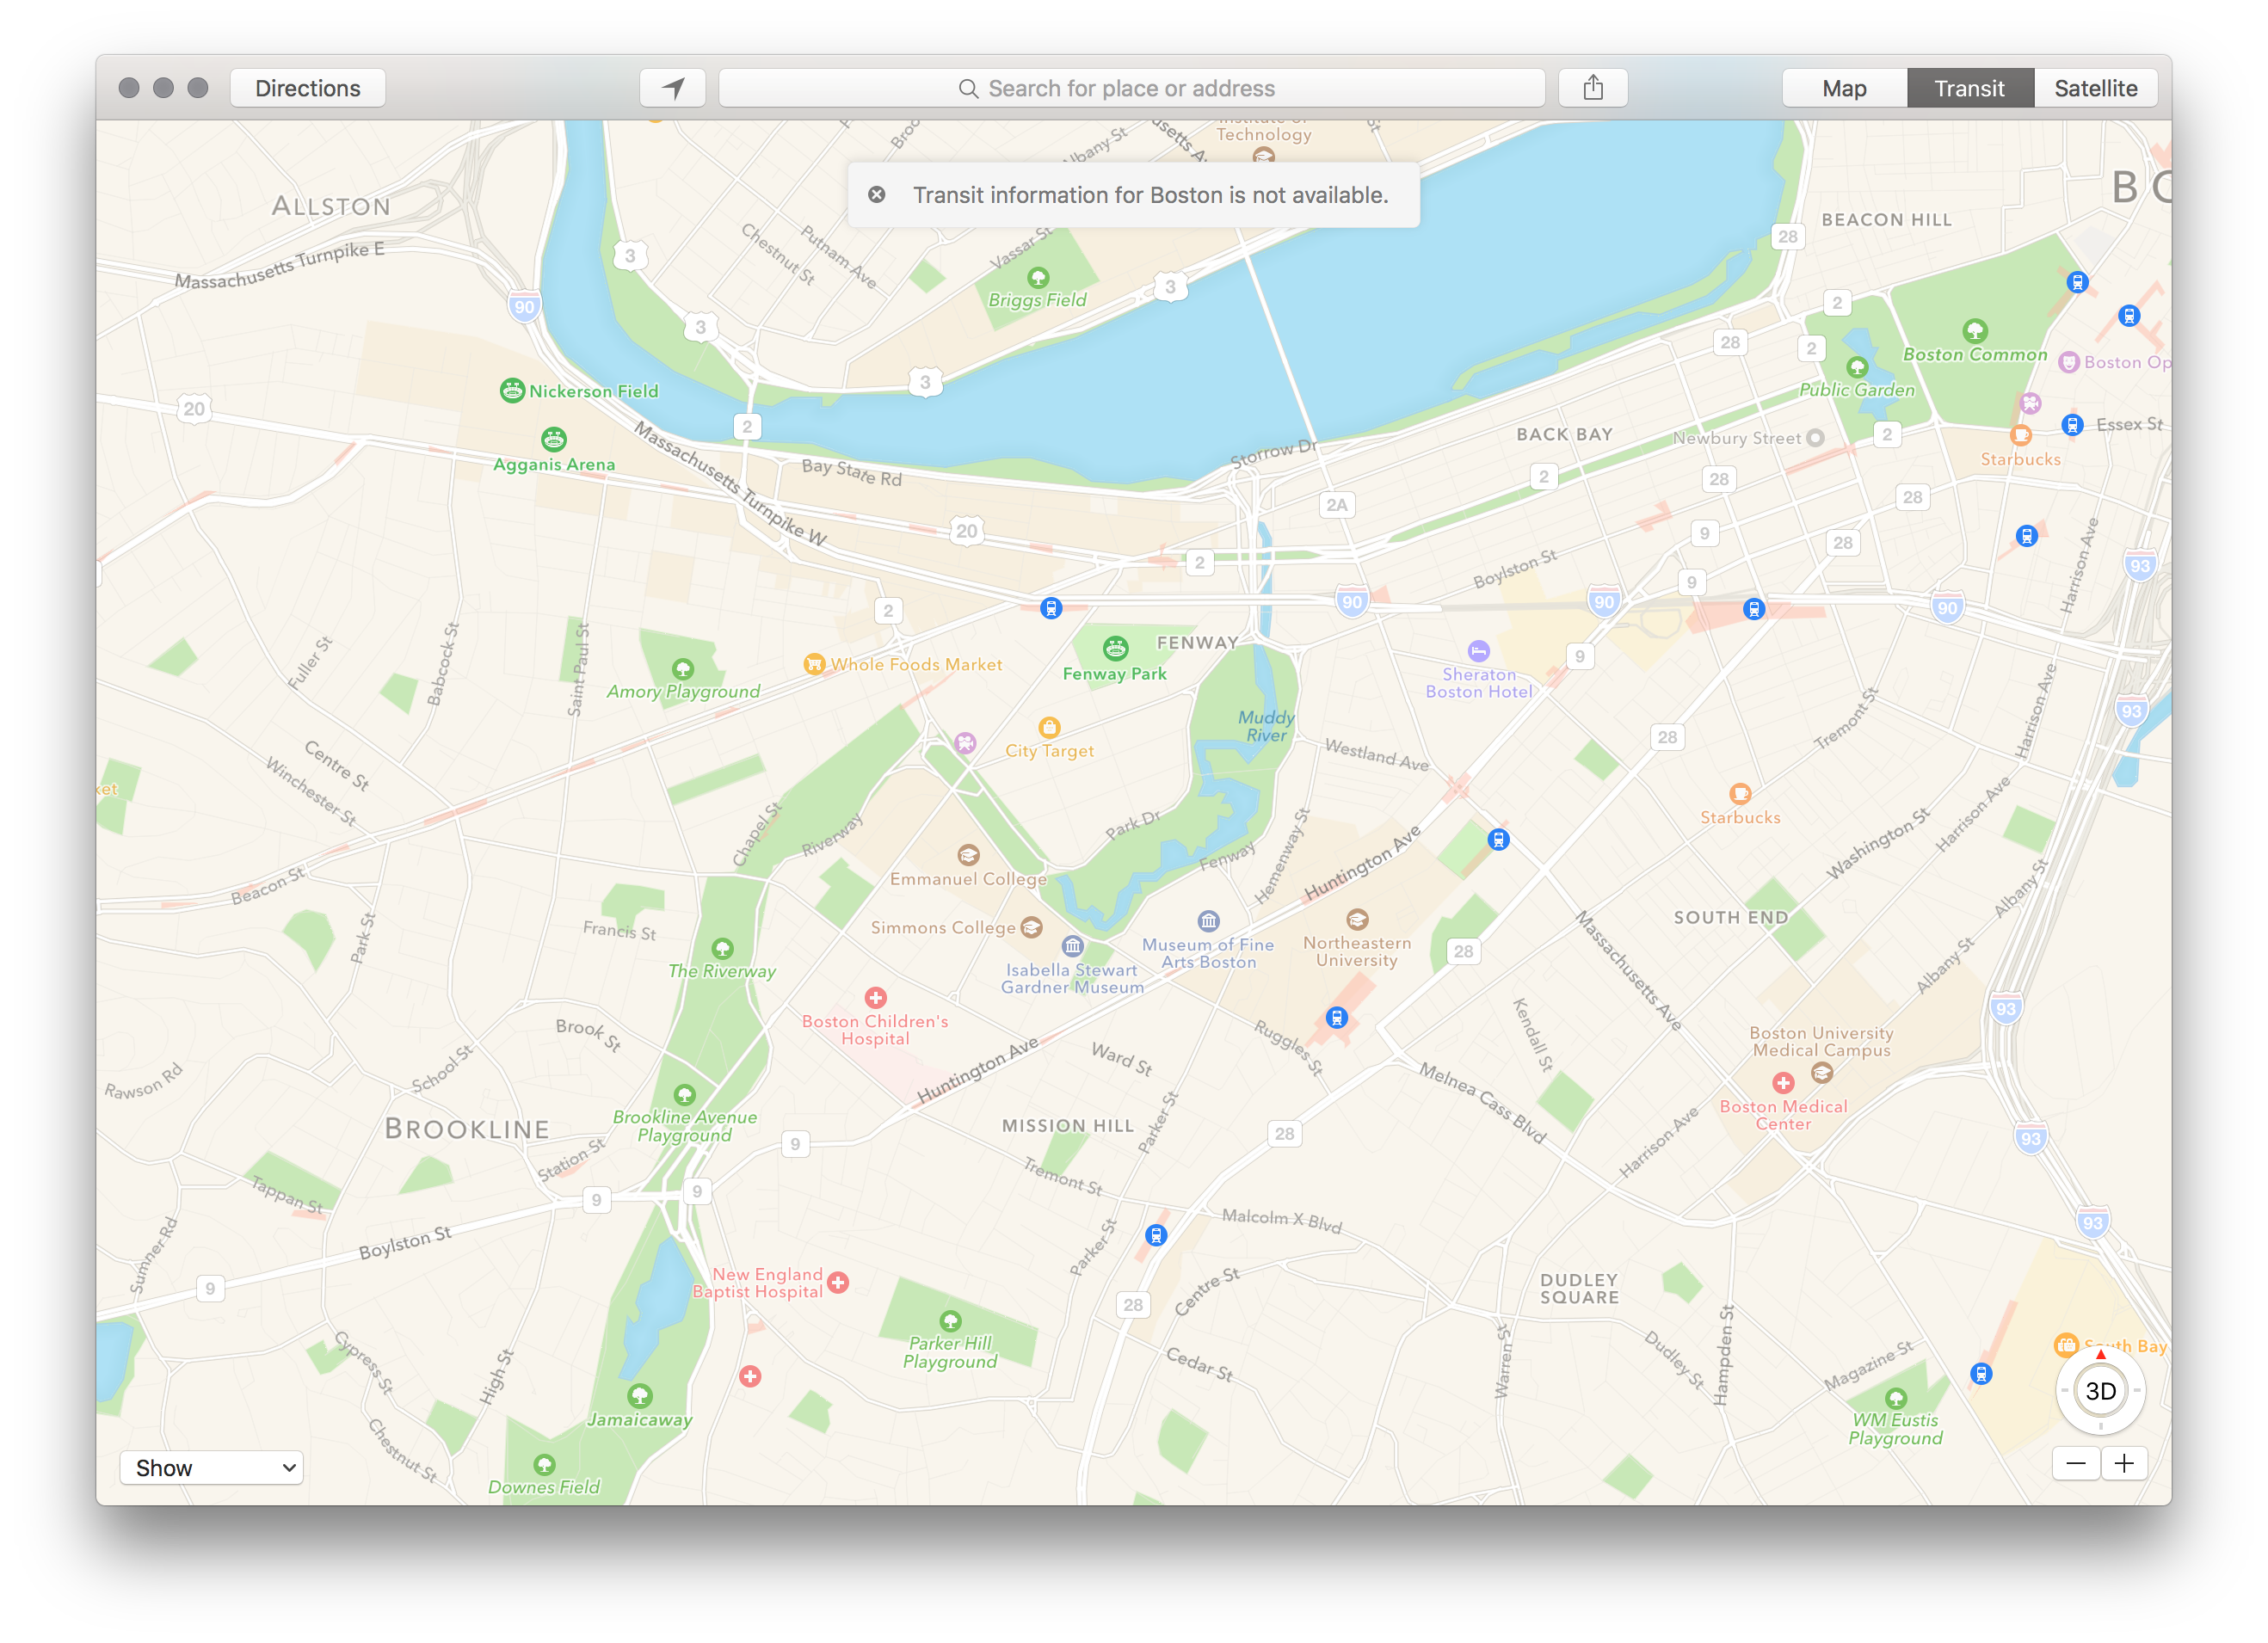Open the Directions panel
The height and width of the screenshot is (1643, 2268).
(308, 88)
